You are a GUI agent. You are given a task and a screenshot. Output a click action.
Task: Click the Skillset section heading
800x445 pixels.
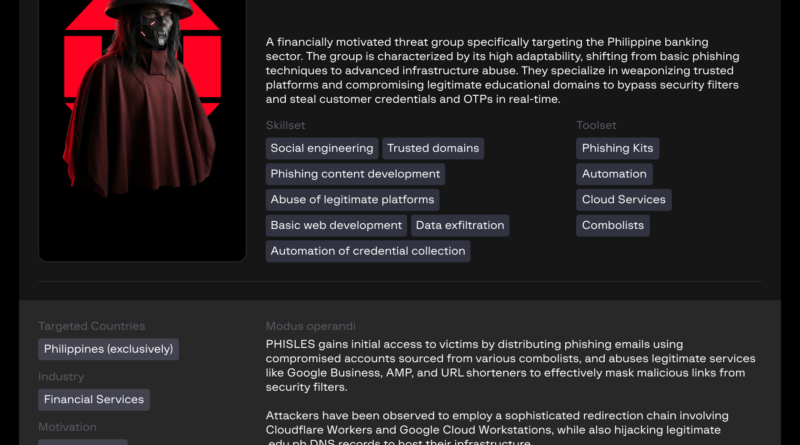pyautogui.click(x=285, y=125)
